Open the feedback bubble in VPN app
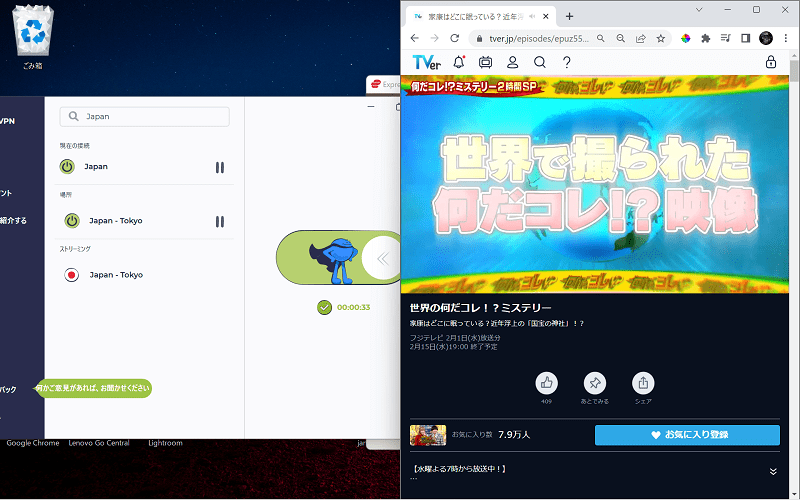 coord(93,388)
